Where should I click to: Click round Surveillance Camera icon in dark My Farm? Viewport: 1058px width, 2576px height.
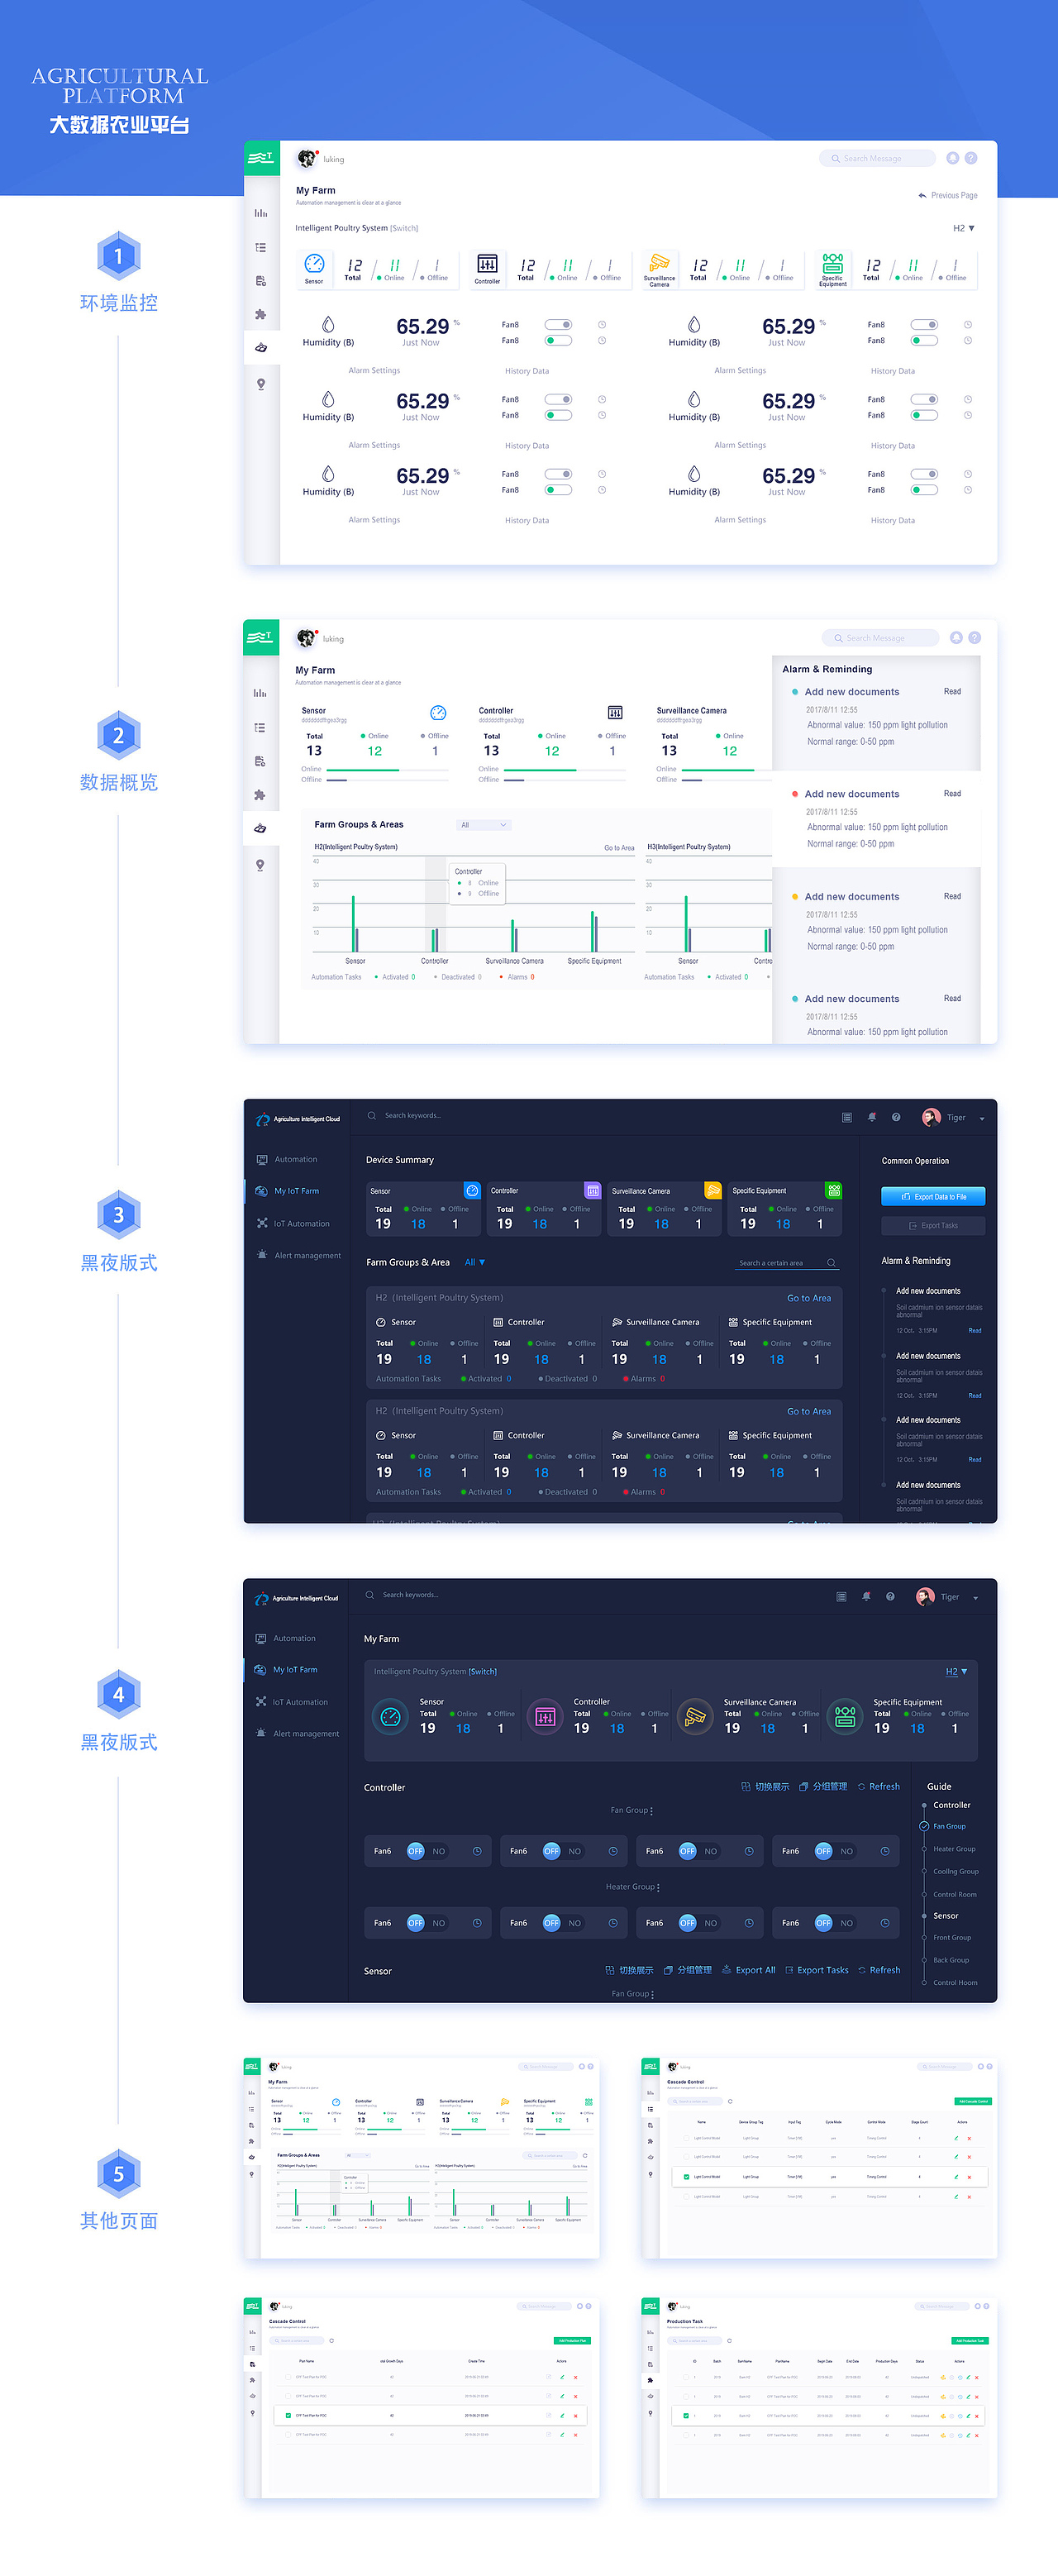point(695,1717)
